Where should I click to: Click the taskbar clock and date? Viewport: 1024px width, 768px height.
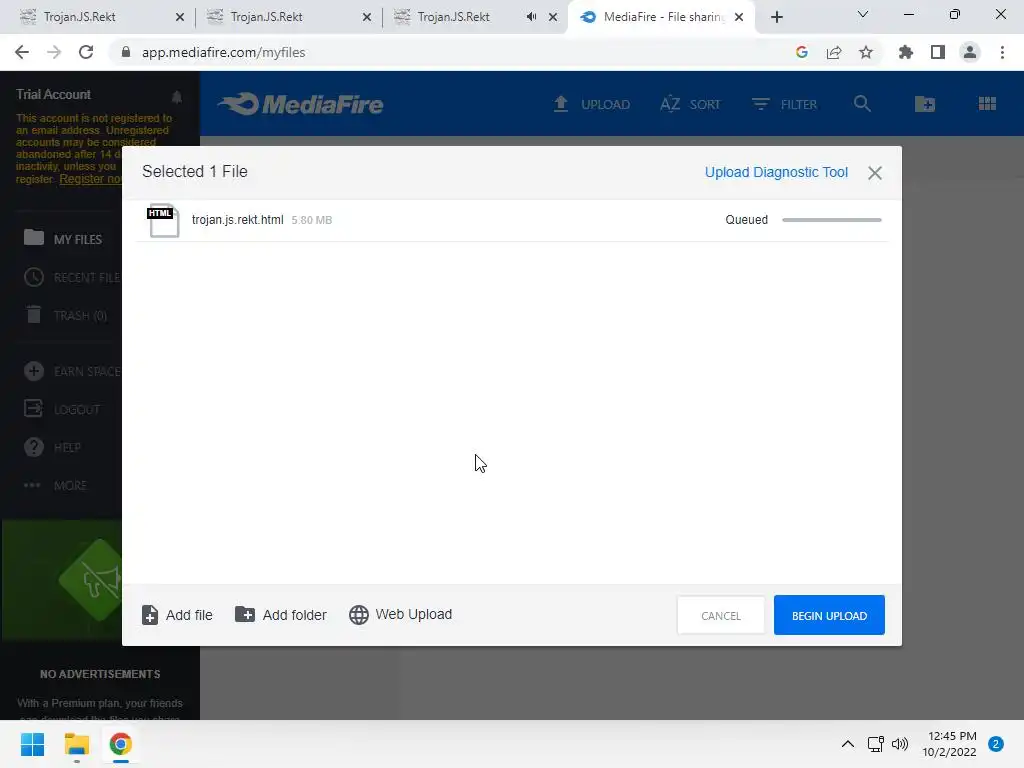click(x=950, y=744)
